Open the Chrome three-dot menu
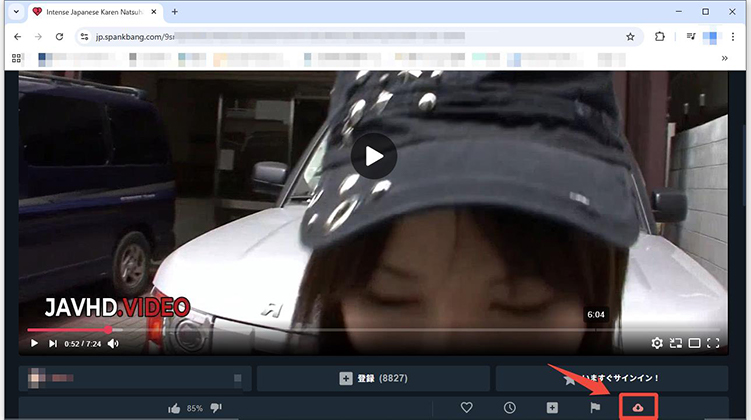The image size is (751, 420). (733, 36)
